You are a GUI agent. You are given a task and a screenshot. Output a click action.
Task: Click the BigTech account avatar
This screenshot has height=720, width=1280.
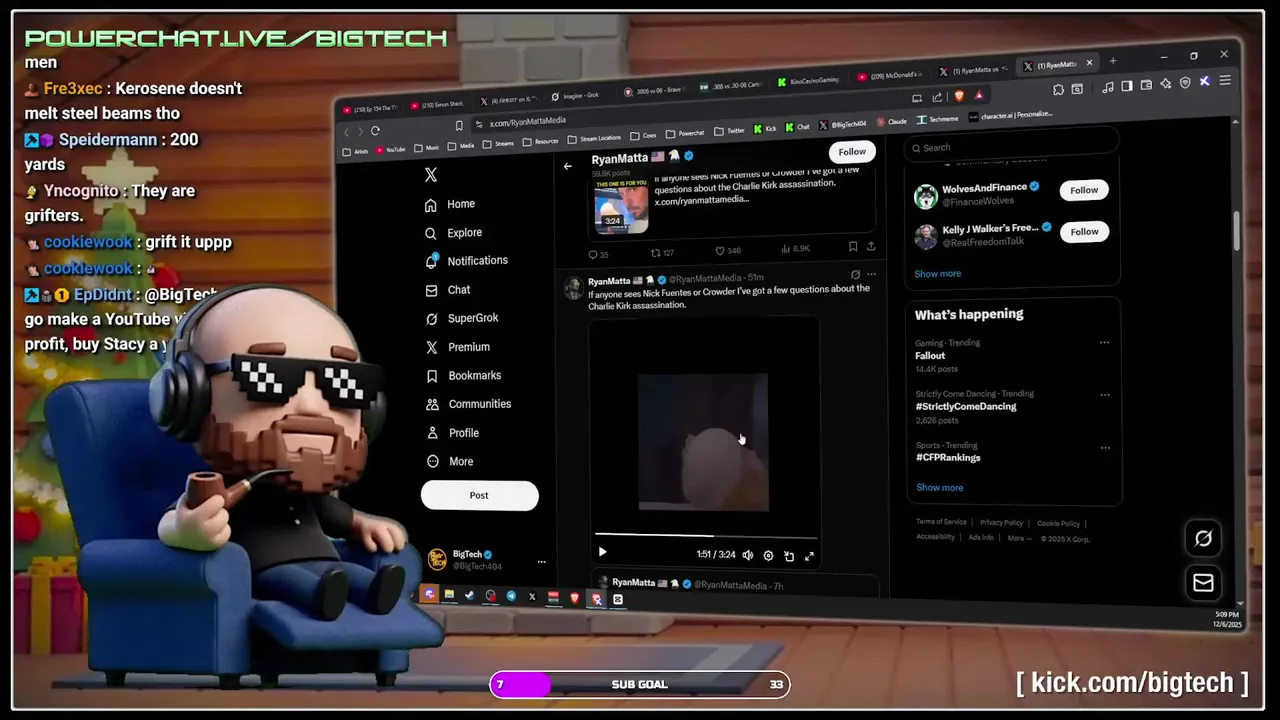(x=437, y=560)
